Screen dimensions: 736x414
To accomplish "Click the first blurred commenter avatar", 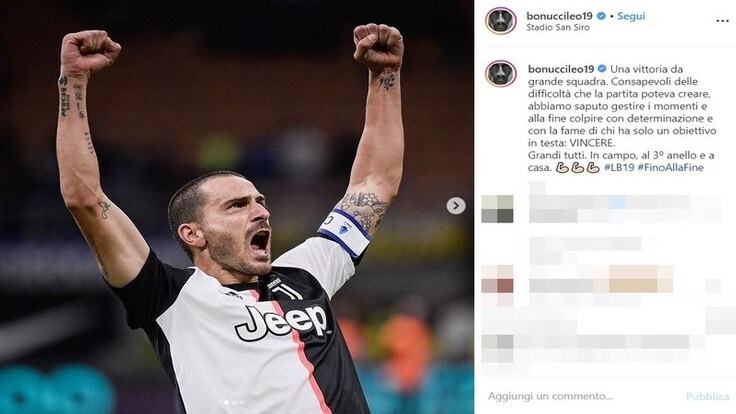I will pos(498,209).
